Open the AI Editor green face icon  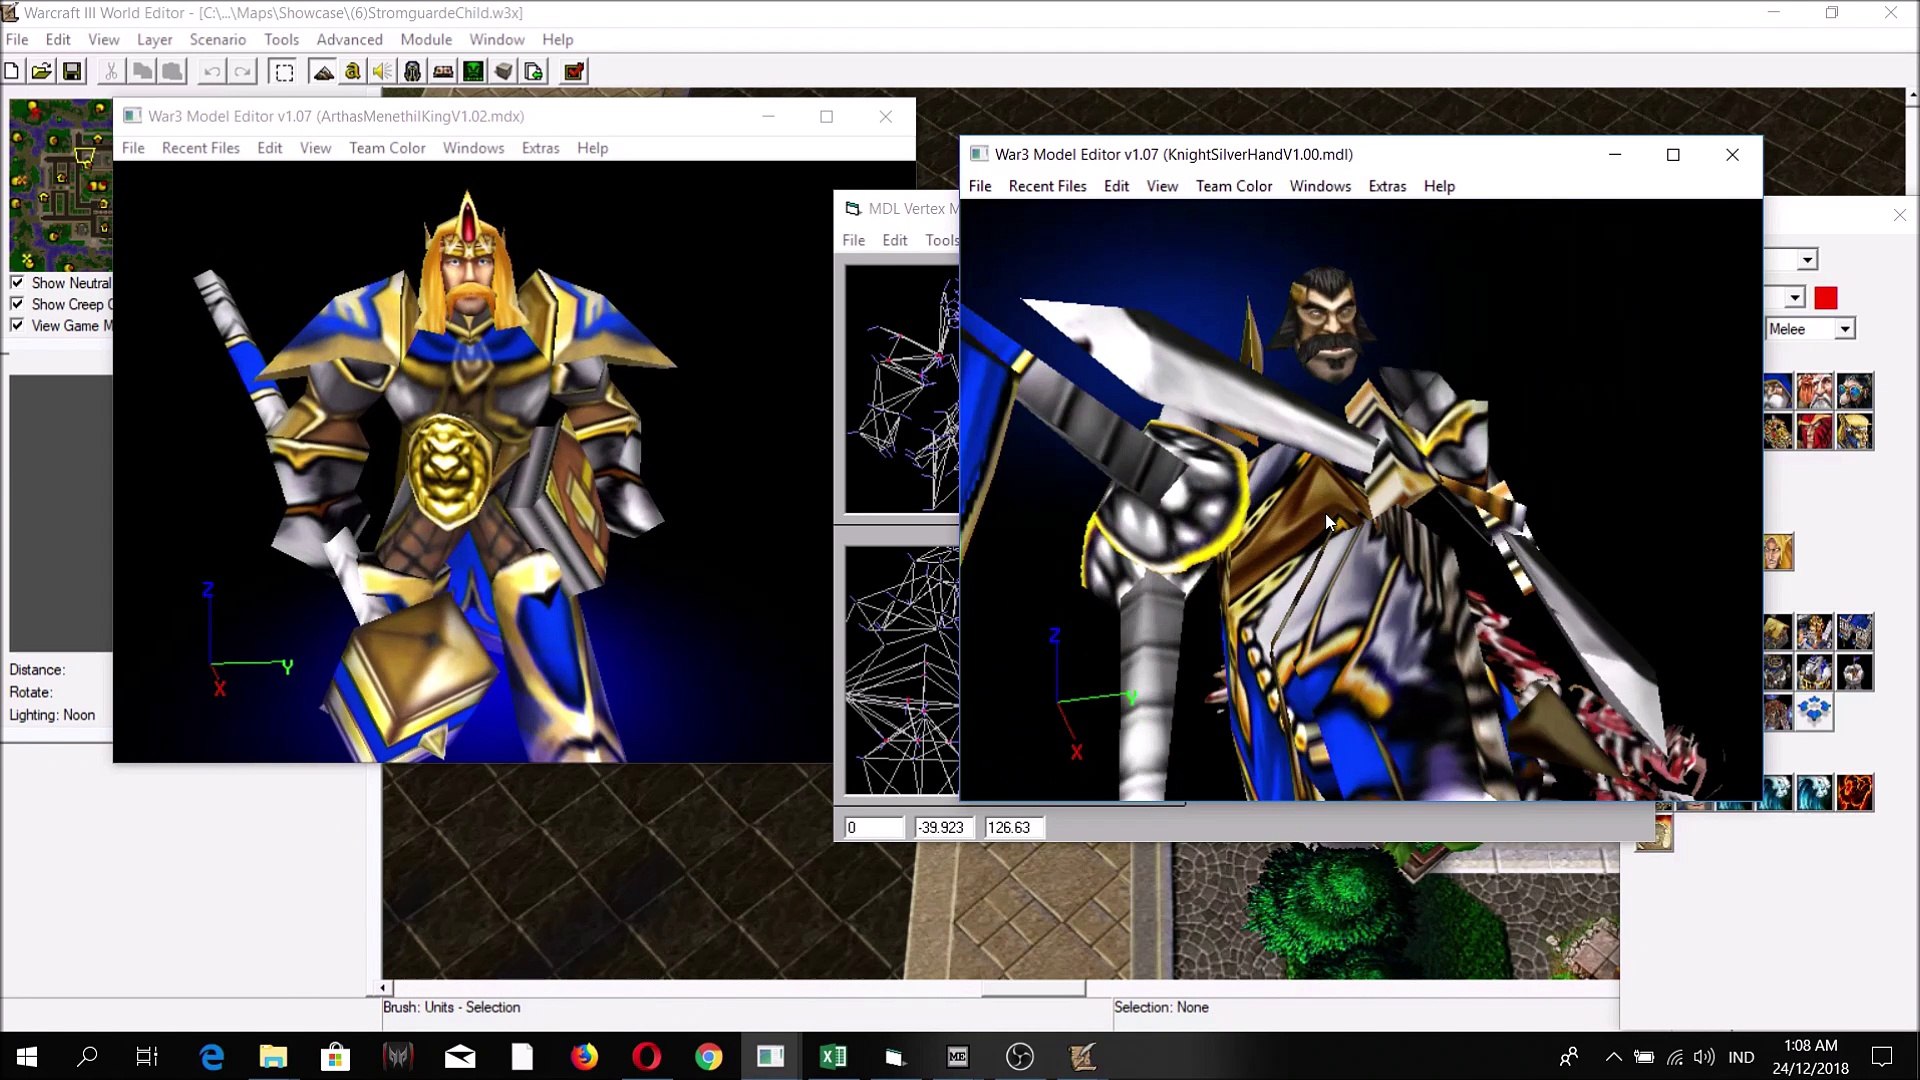(473, 71)
